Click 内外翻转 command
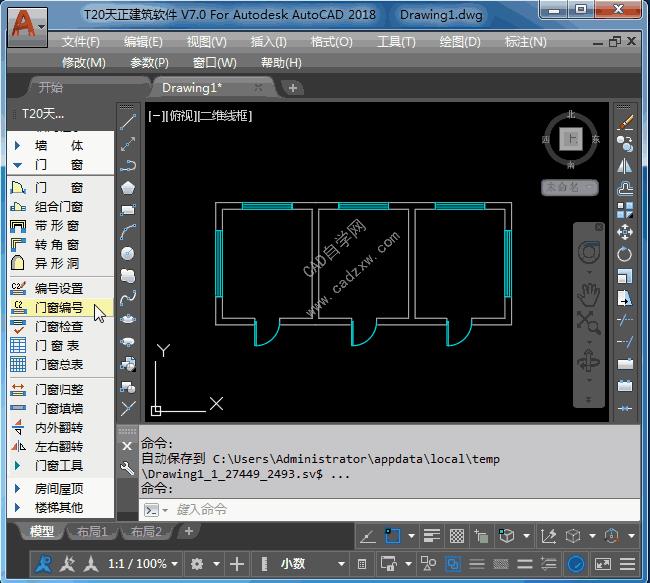This screenshot has height=583, width=650. (x=61, y=428)
